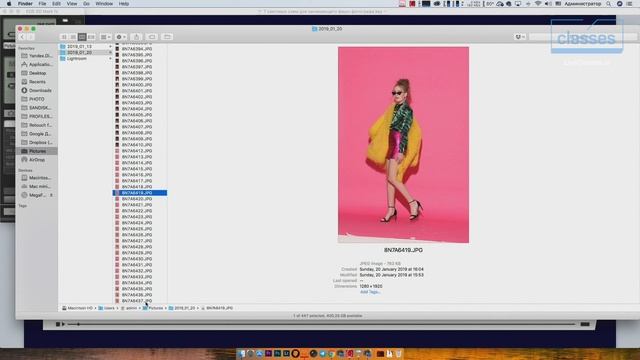
Task: Open the View menu
Action: (x=72, y=4)
